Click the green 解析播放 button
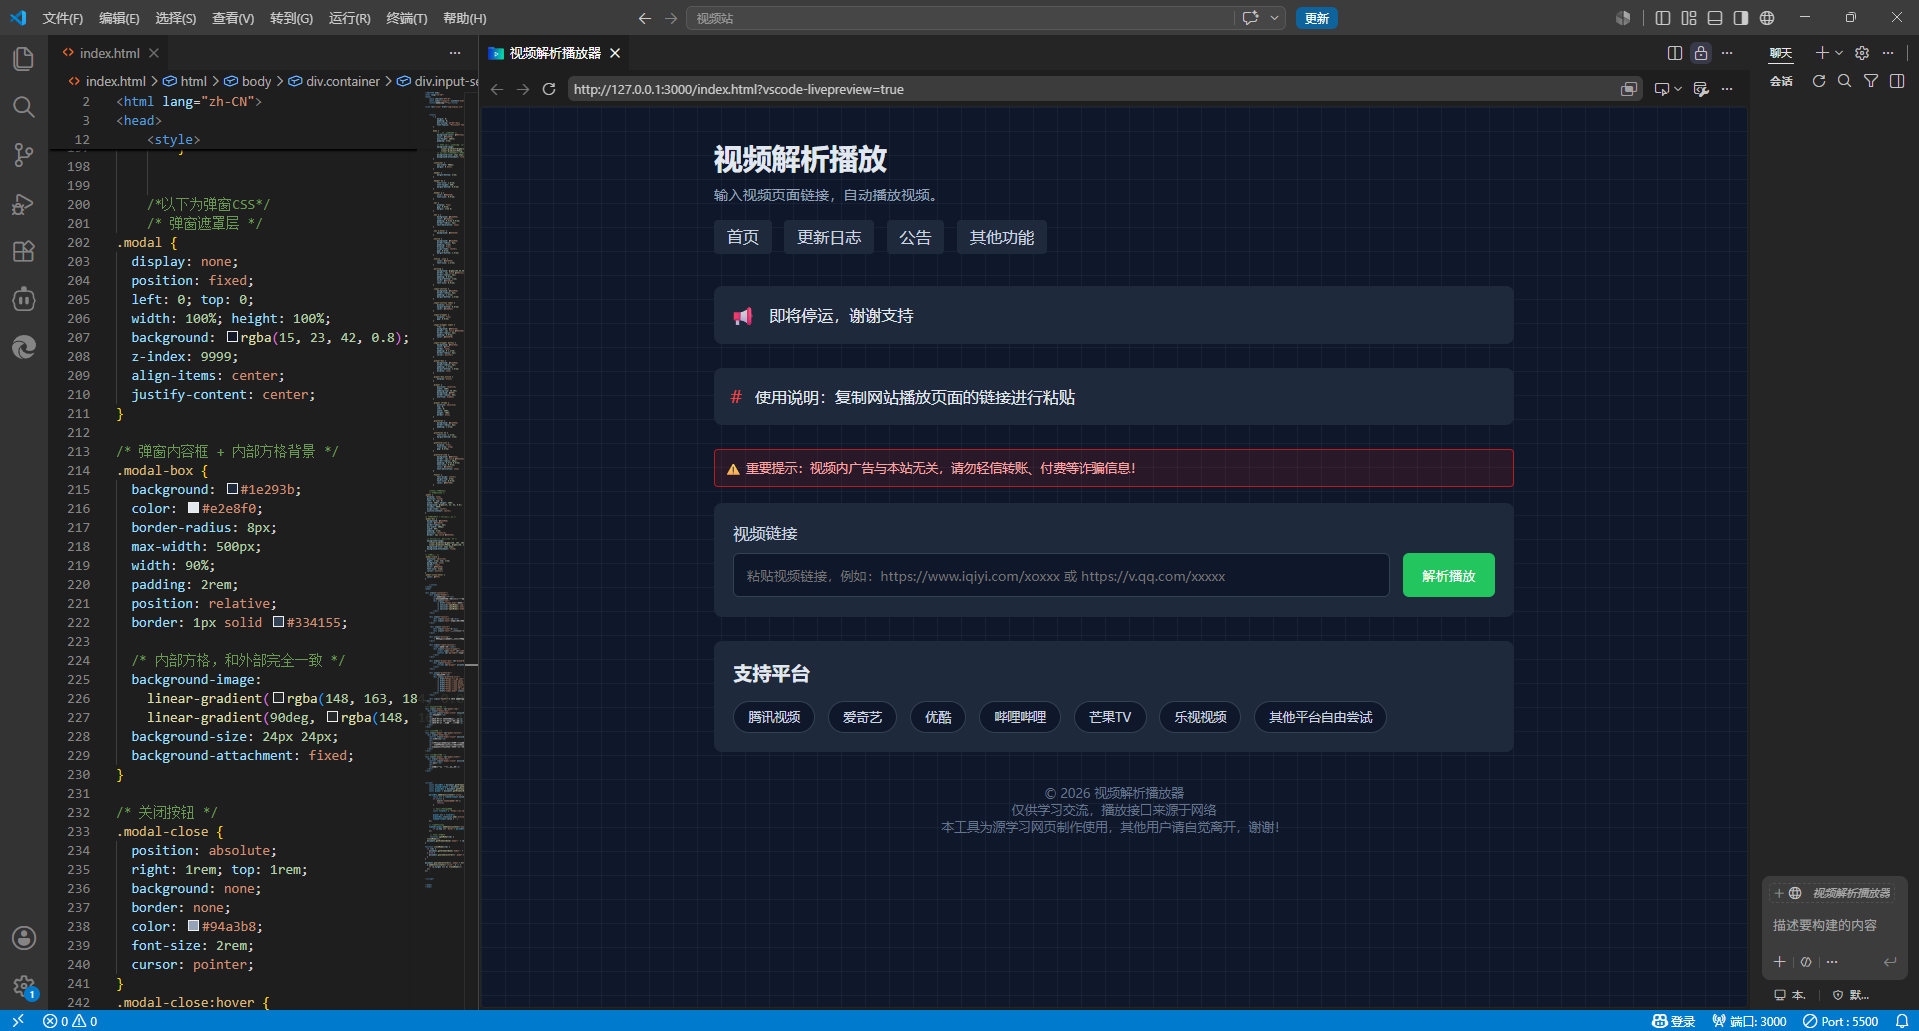 (x=1448, y=575)
